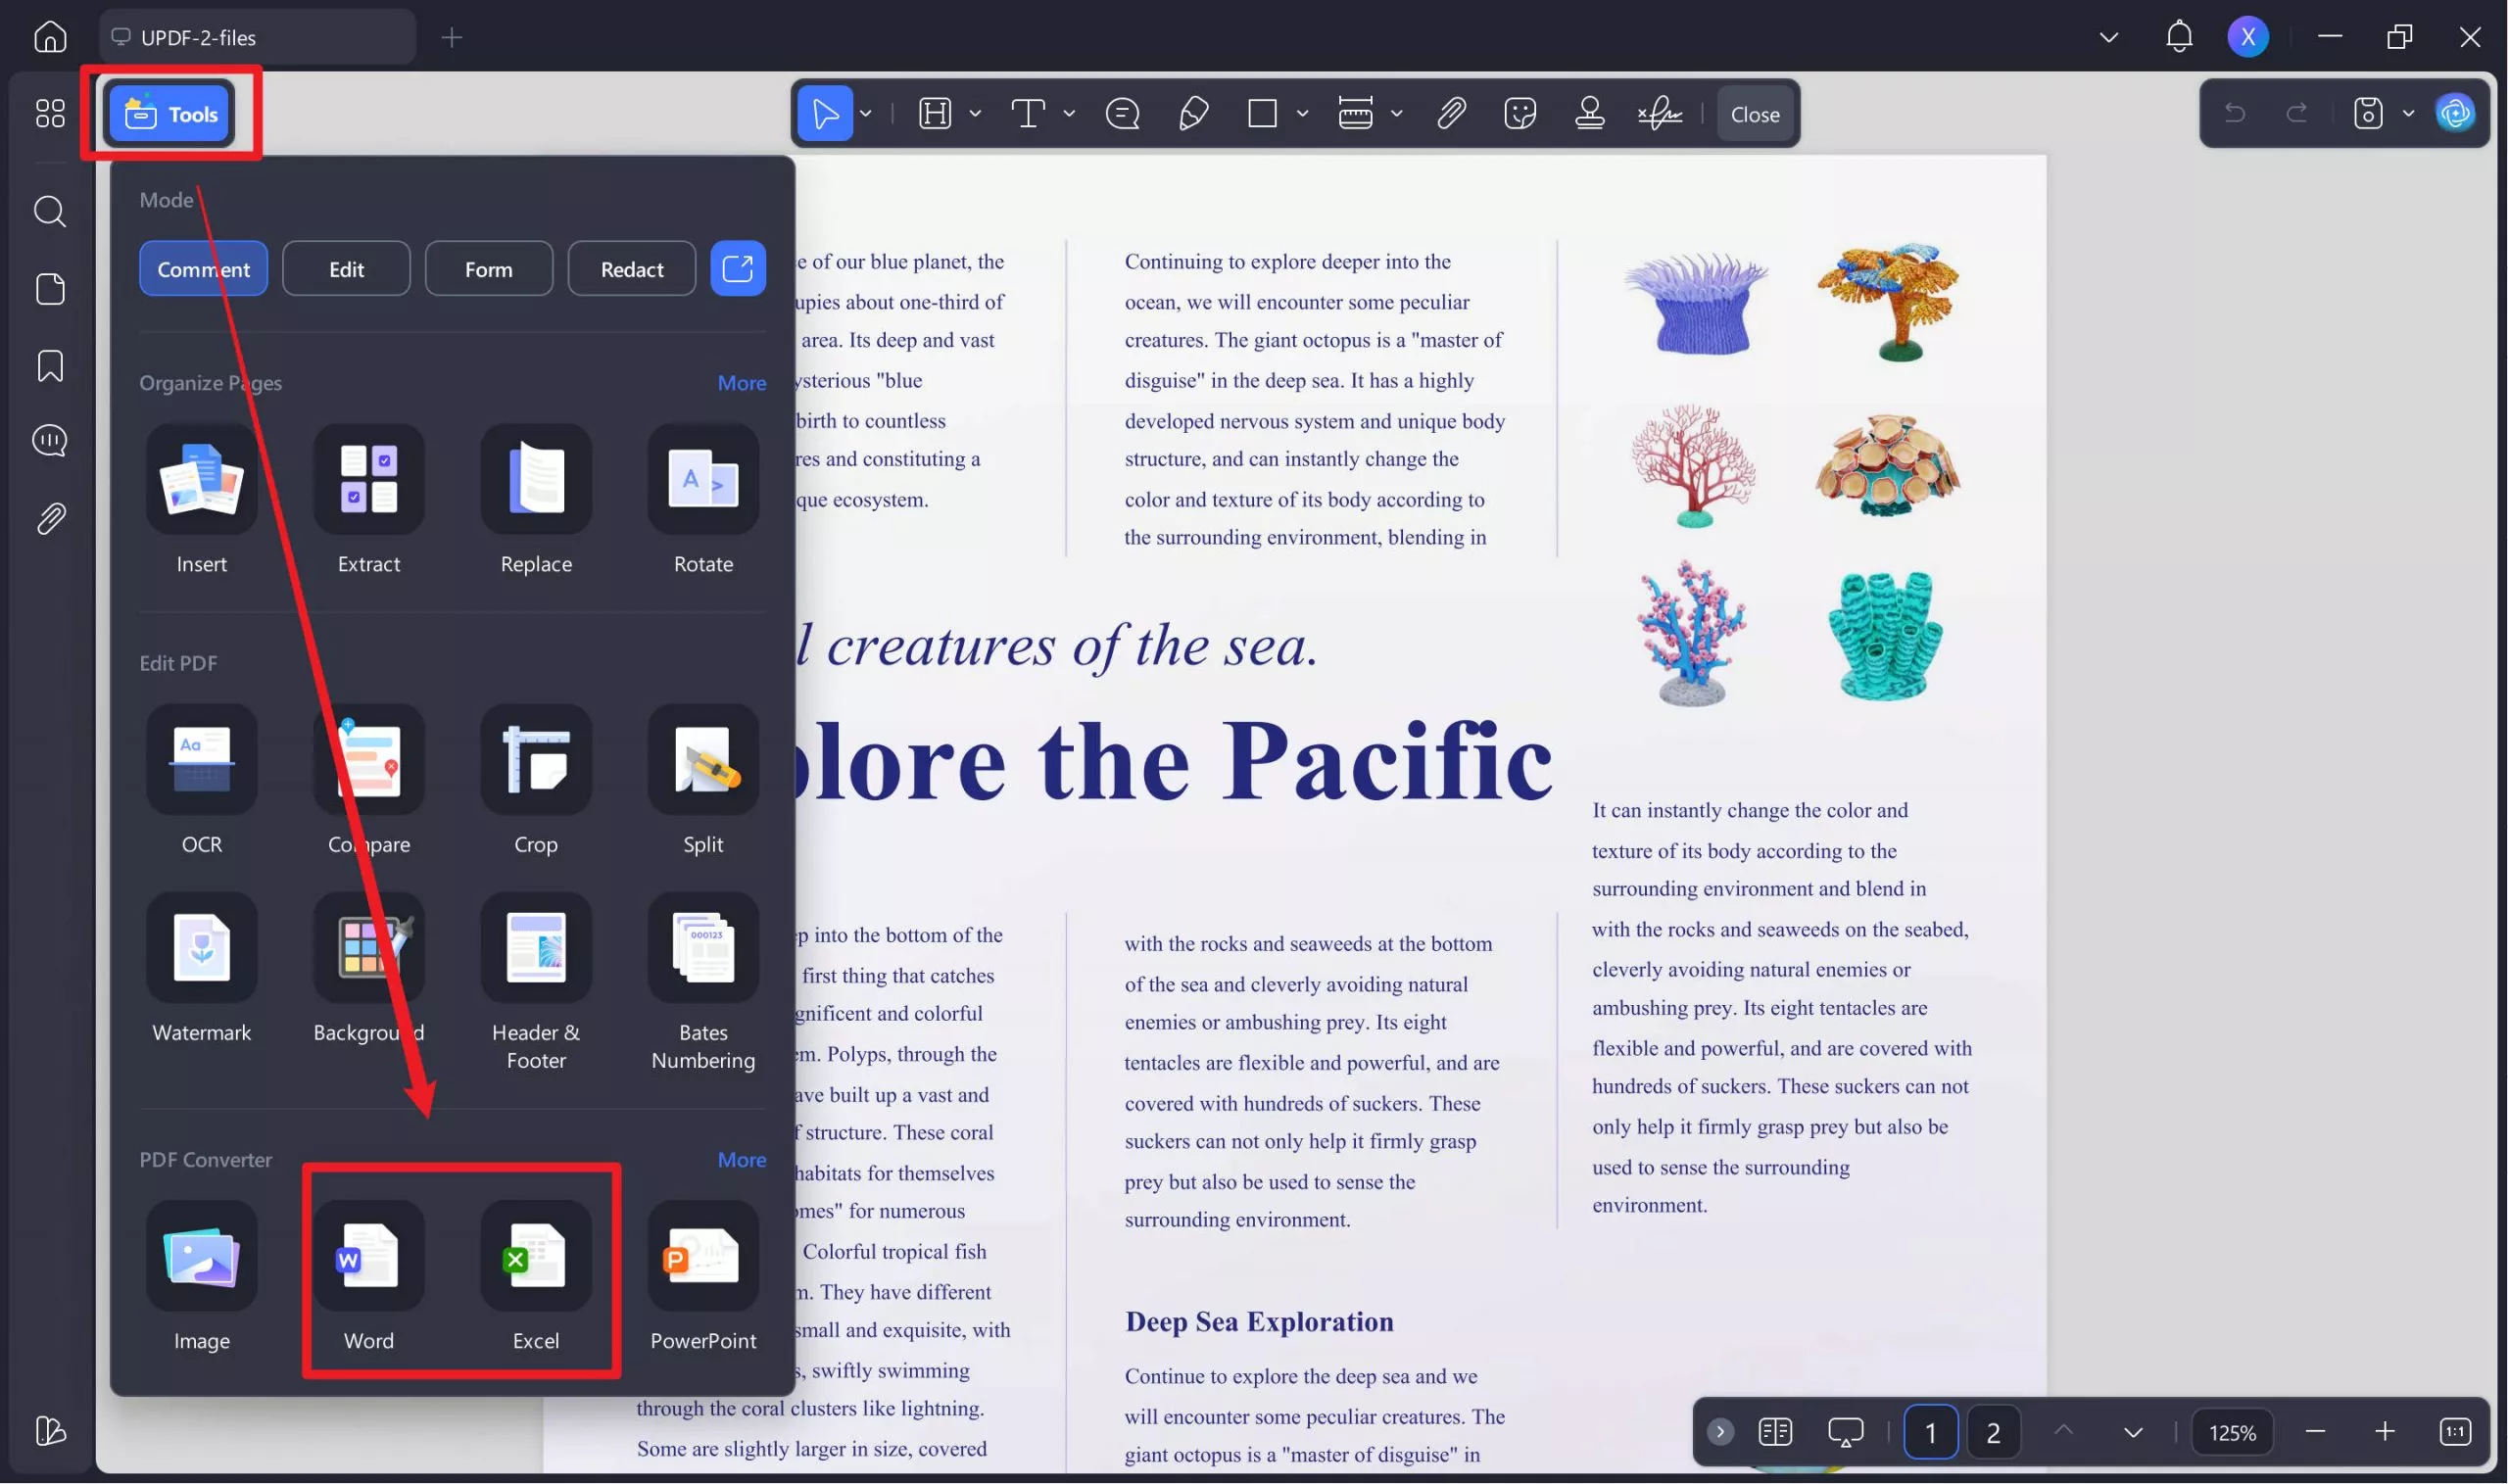This screenshot has height=1484, width=2508.
Task: Open the Split PDF tool
Action: (x=702, y=760)
